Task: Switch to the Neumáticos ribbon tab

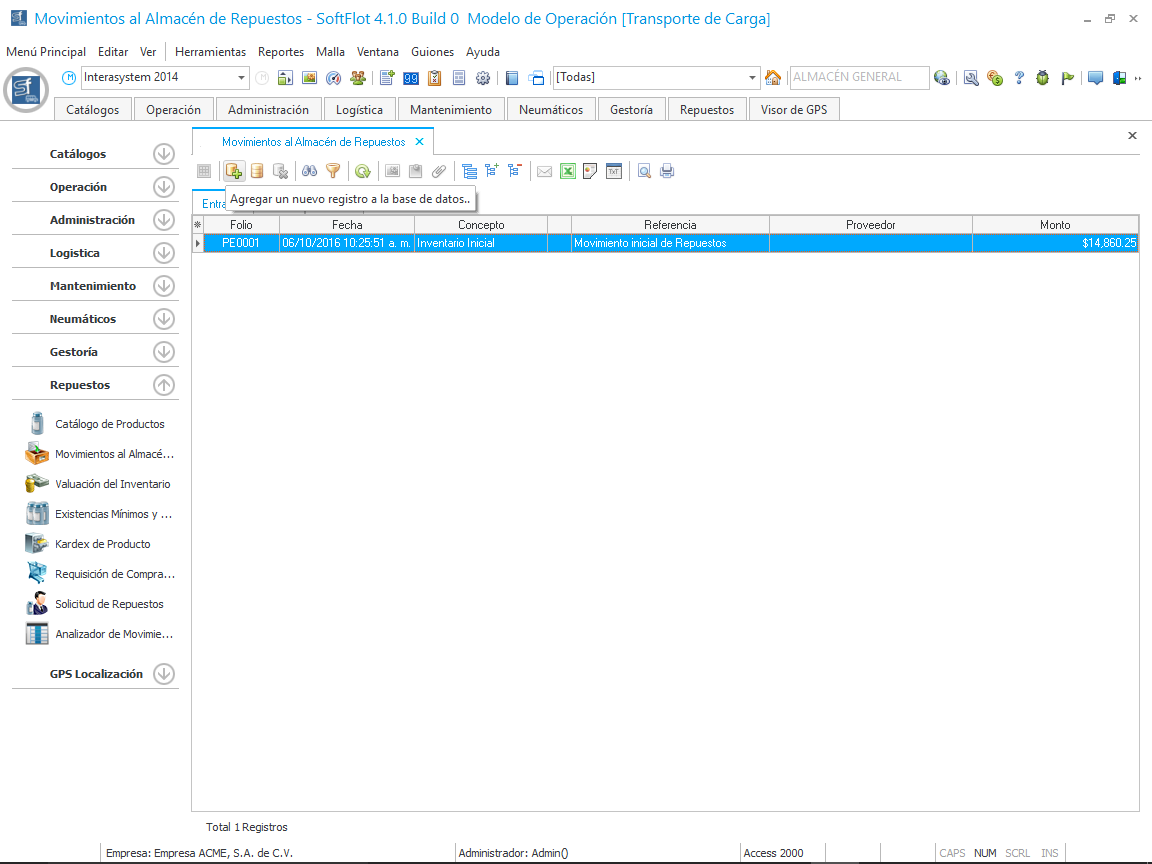Action: (550, 110)
